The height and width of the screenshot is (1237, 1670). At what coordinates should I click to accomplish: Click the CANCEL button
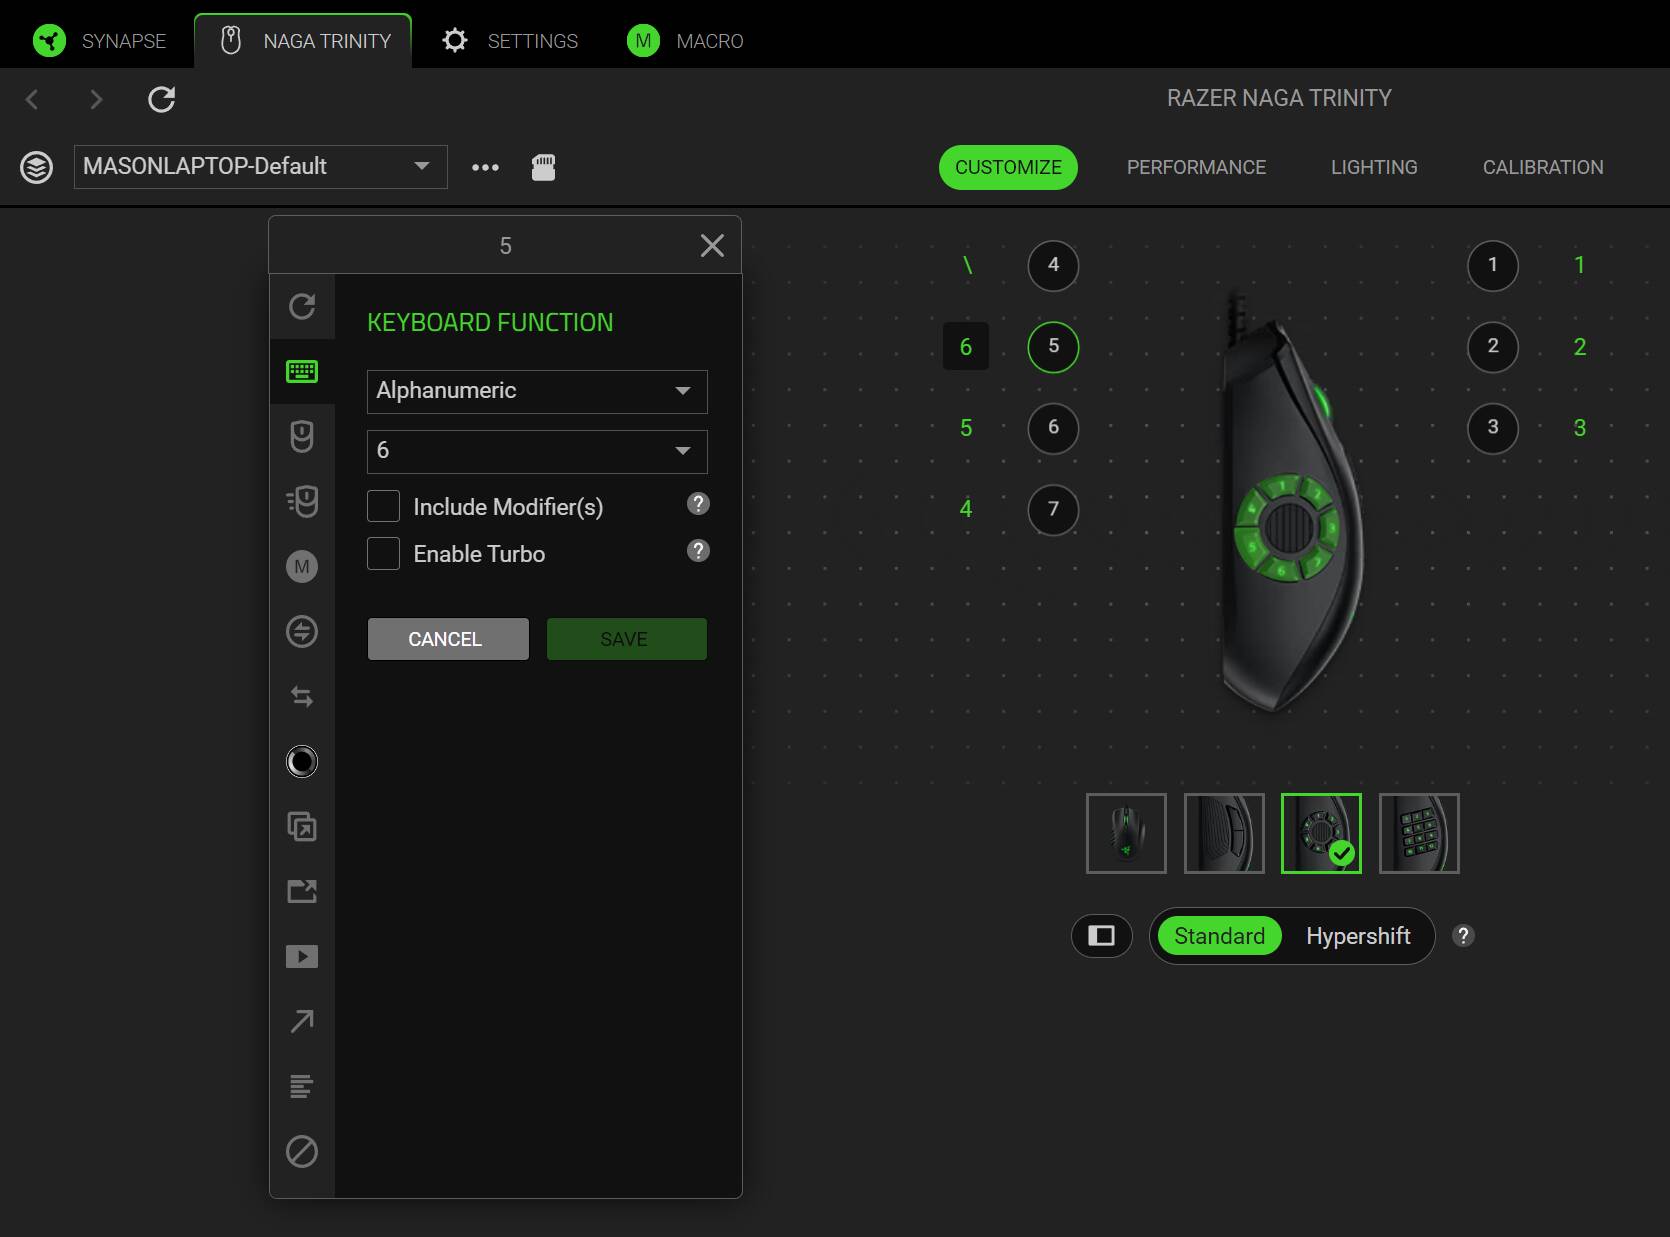(x=448, y=639)
